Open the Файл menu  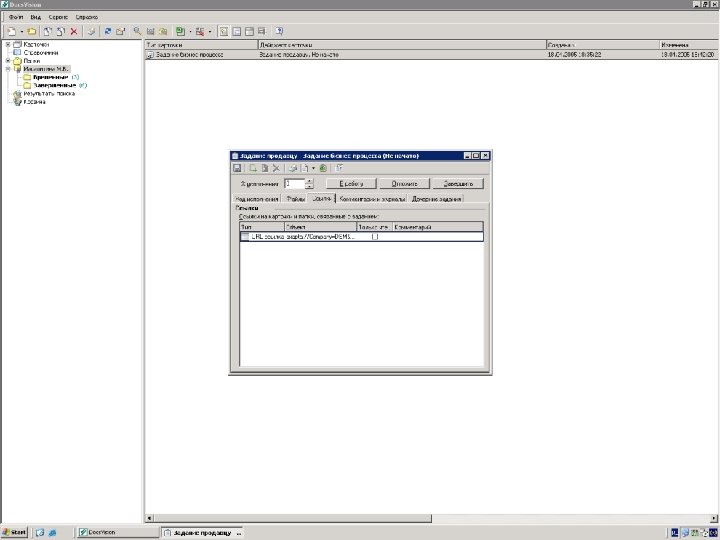tap(16, 17)
